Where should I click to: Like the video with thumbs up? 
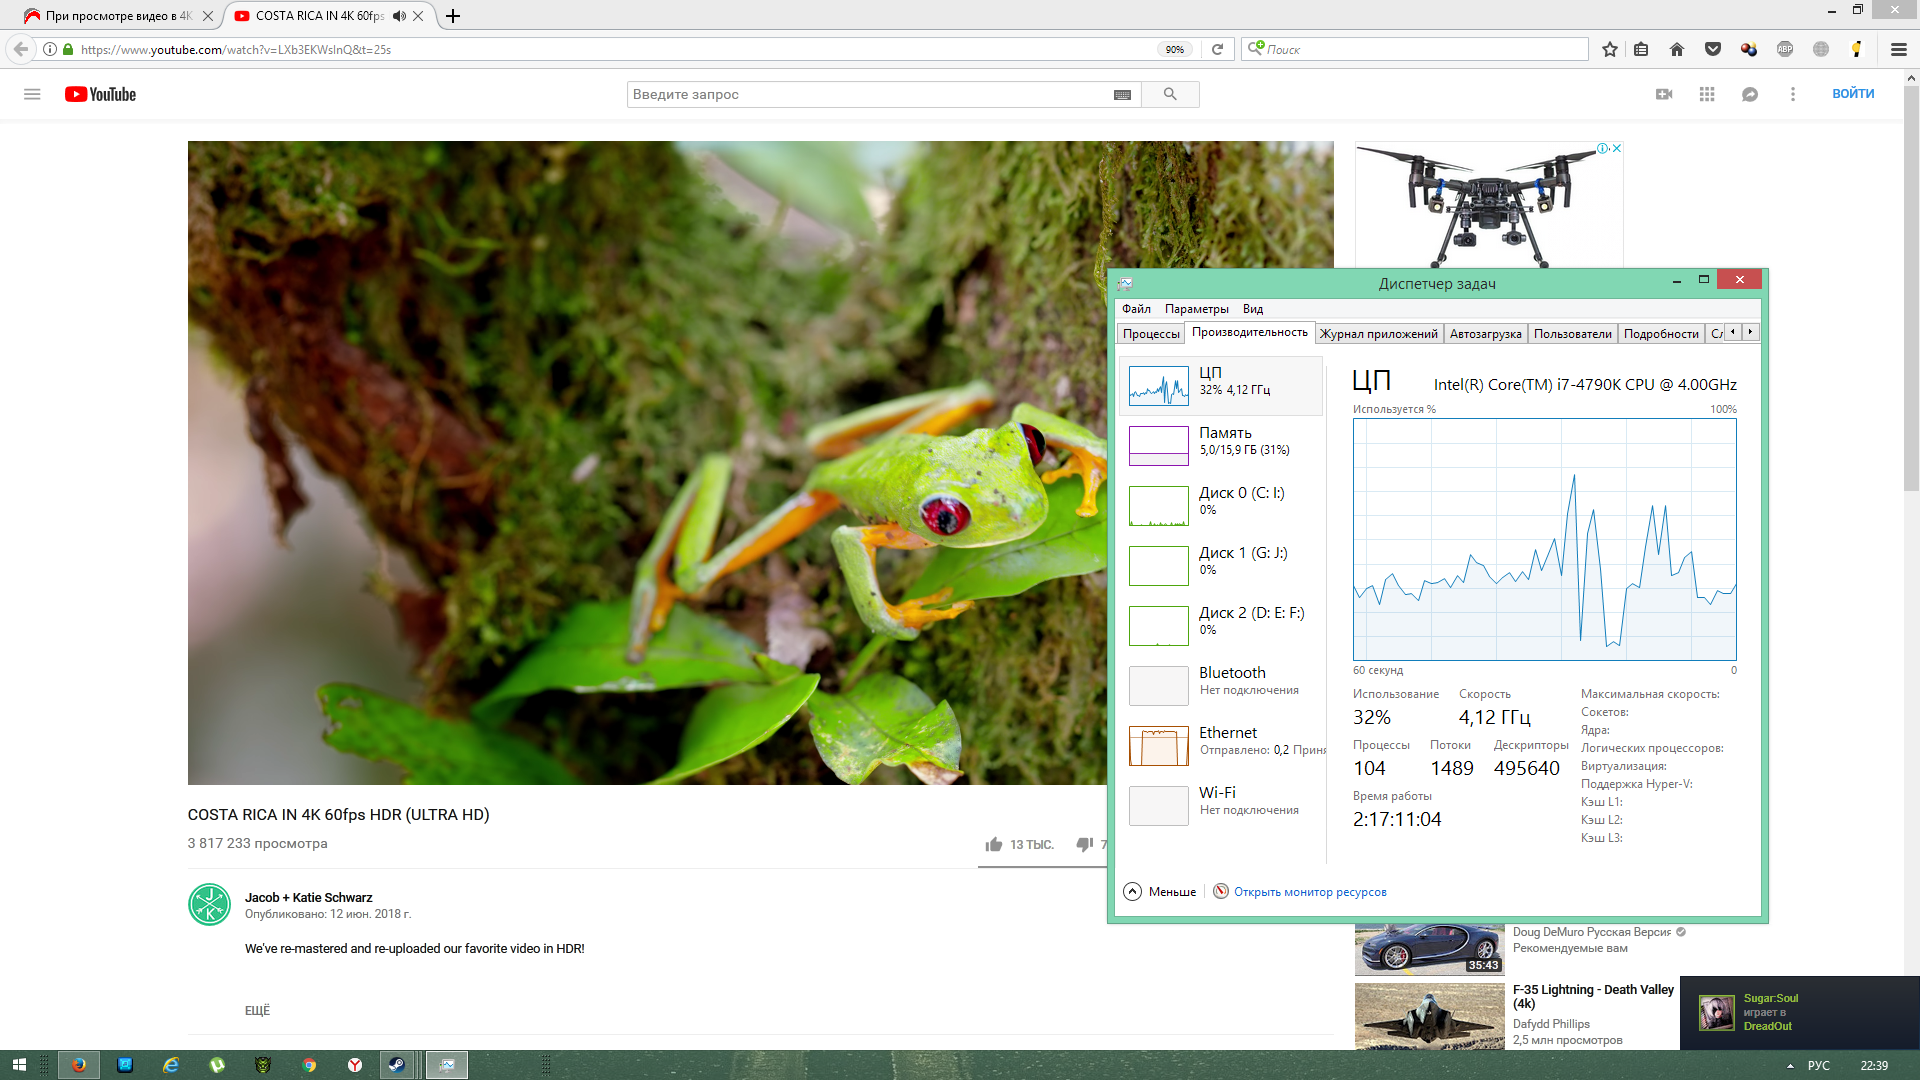coord(993,845)
